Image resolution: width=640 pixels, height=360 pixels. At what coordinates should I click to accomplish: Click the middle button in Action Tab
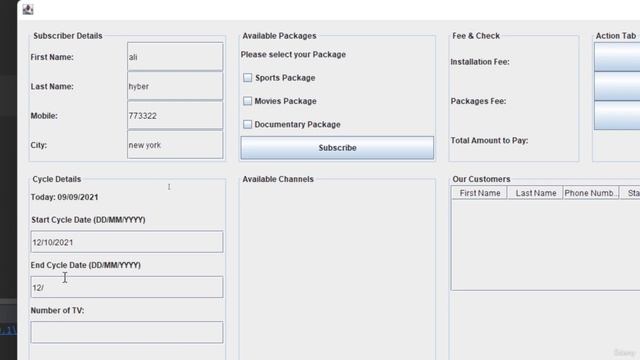[x=617, y=86]
